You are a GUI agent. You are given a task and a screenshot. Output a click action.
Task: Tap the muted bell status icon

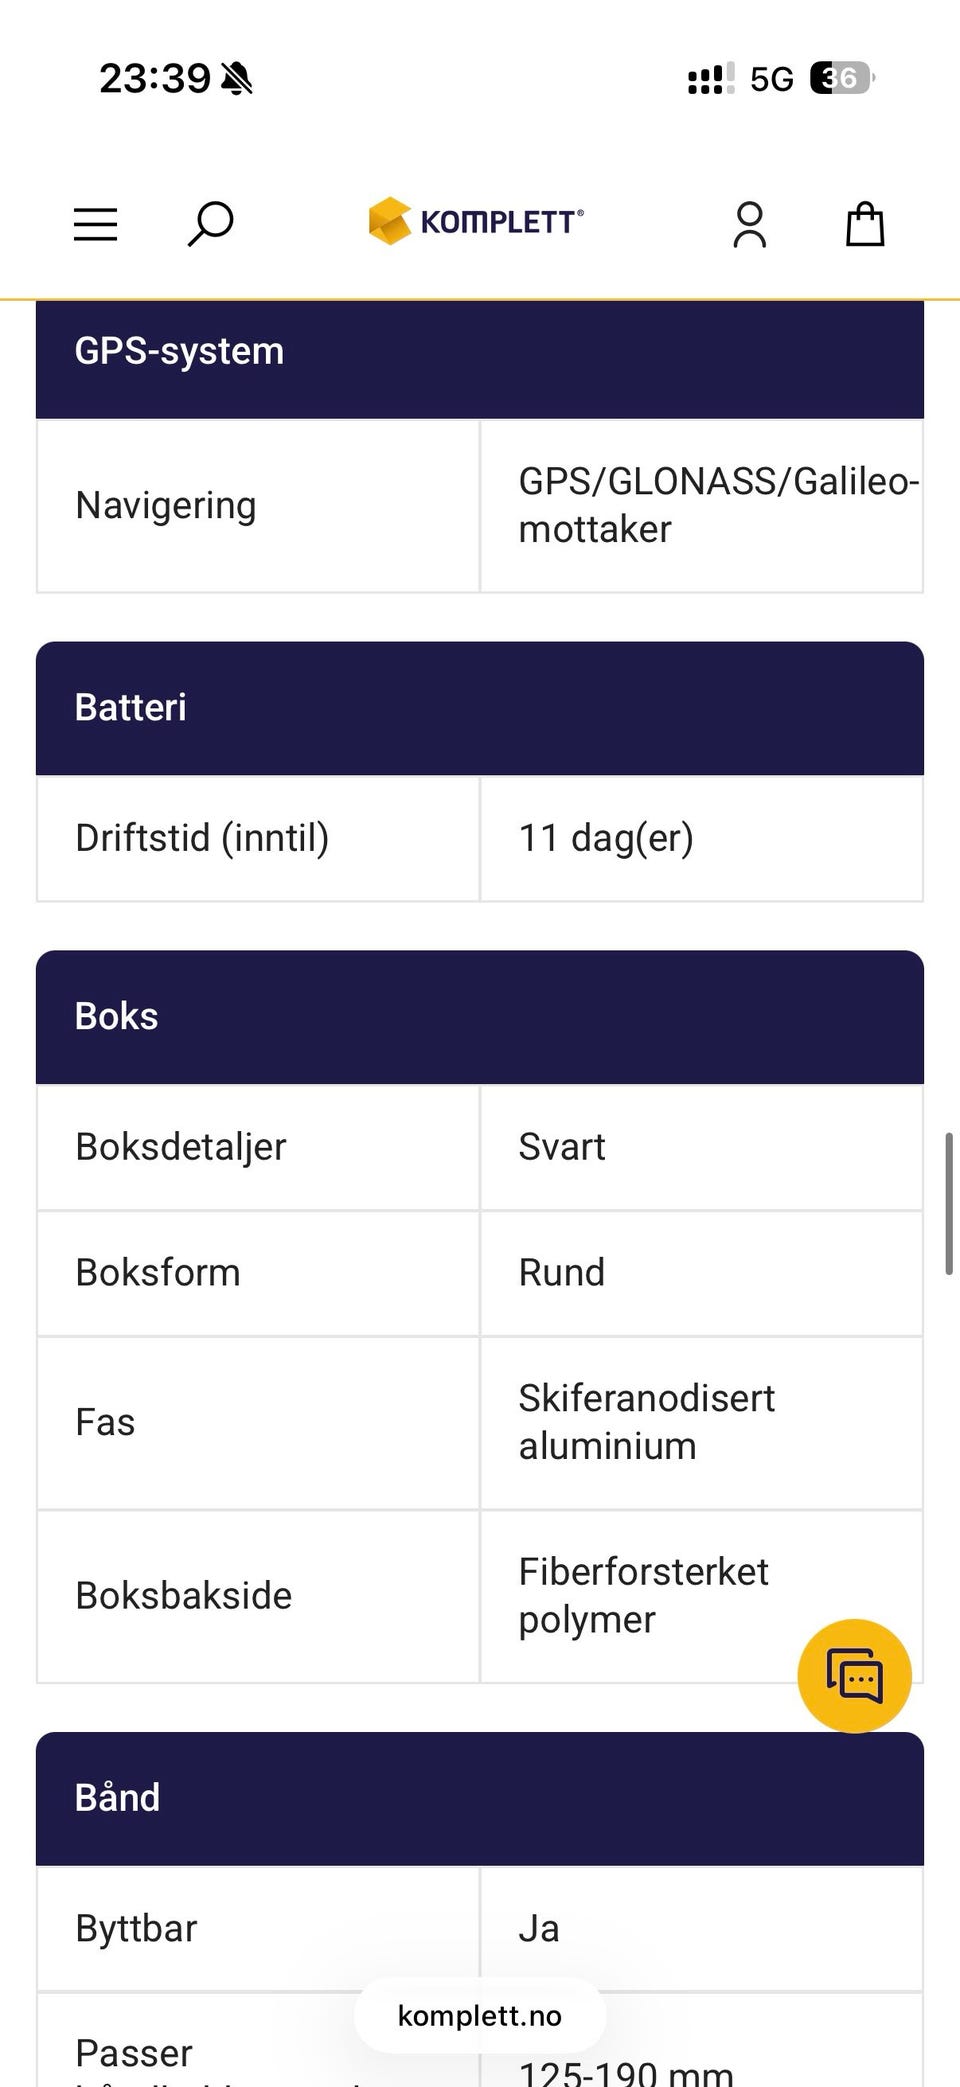(237, 78)
